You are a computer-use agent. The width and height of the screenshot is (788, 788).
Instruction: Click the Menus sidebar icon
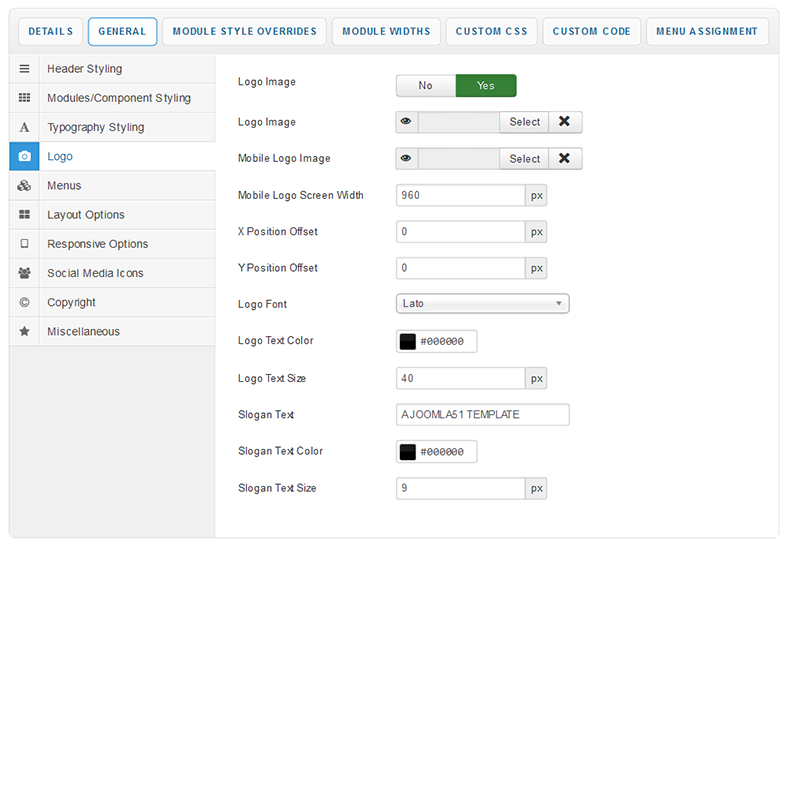click(x=25, y=186)
